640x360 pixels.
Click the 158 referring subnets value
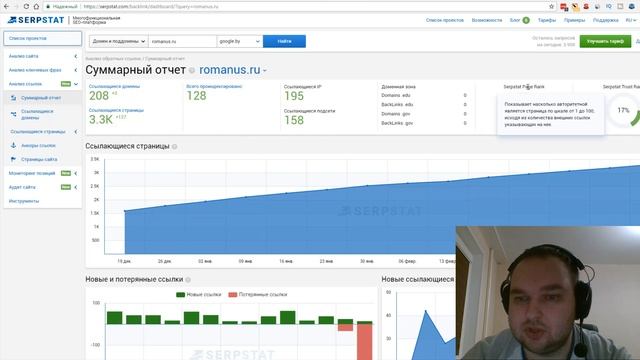tap(294, 120)
